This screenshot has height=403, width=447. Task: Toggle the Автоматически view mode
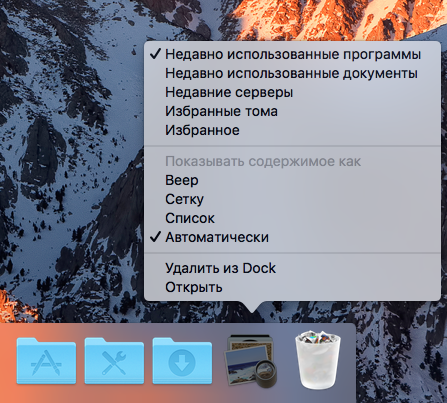click(292, 237)
